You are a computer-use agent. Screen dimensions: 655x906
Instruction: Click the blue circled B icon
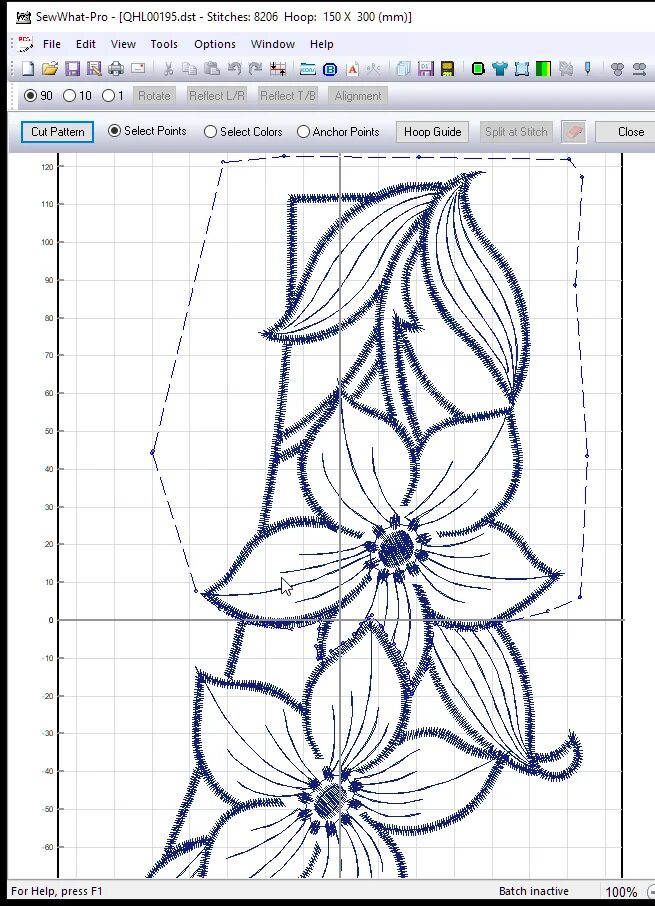330,69
